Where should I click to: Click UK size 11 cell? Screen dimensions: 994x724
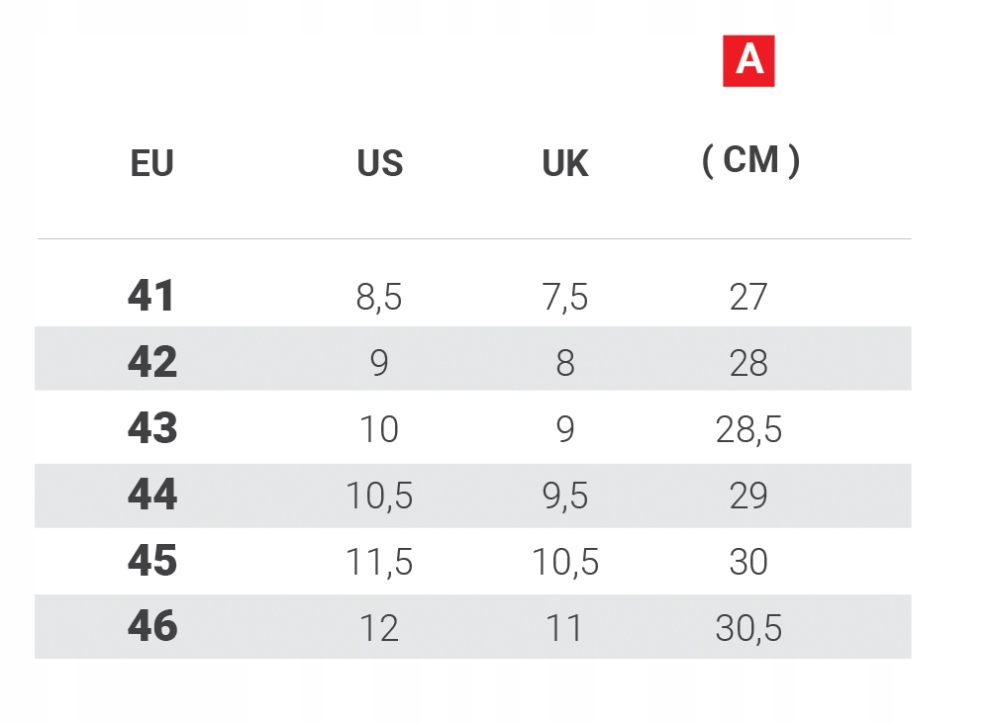click(565, 628)
